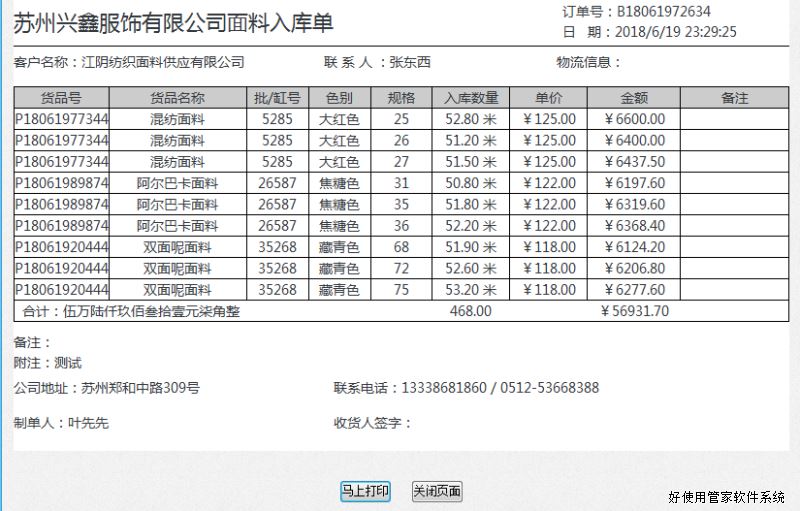The image size is (800, 511).
Task: Click the 好使用管家软件系统 footer text
Action: tap(726, 497)
